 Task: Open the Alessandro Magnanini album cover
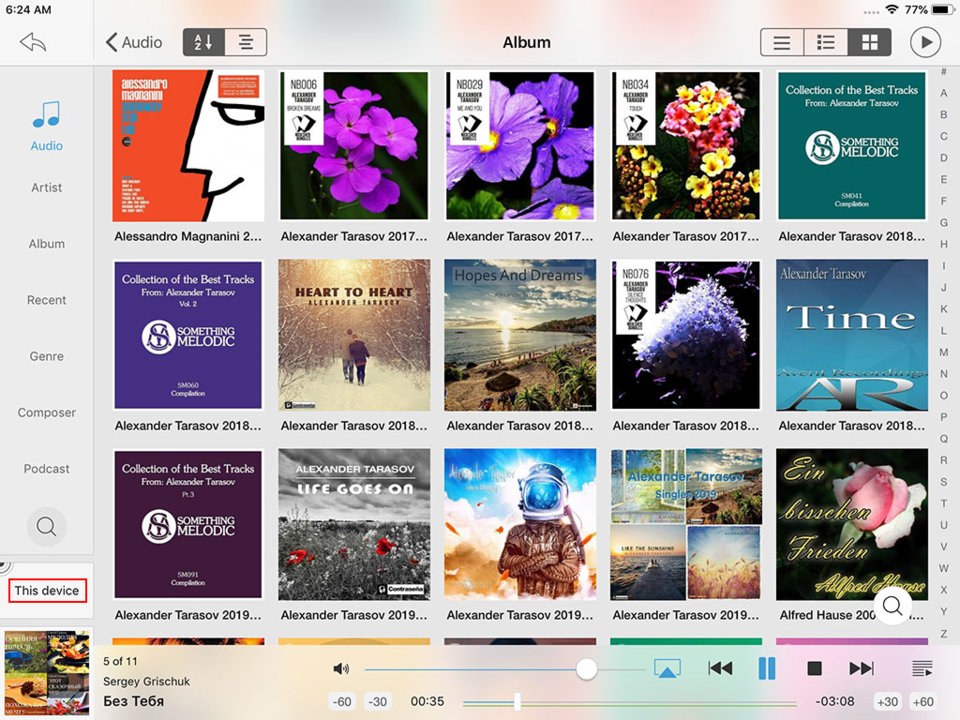pos(189,146)
